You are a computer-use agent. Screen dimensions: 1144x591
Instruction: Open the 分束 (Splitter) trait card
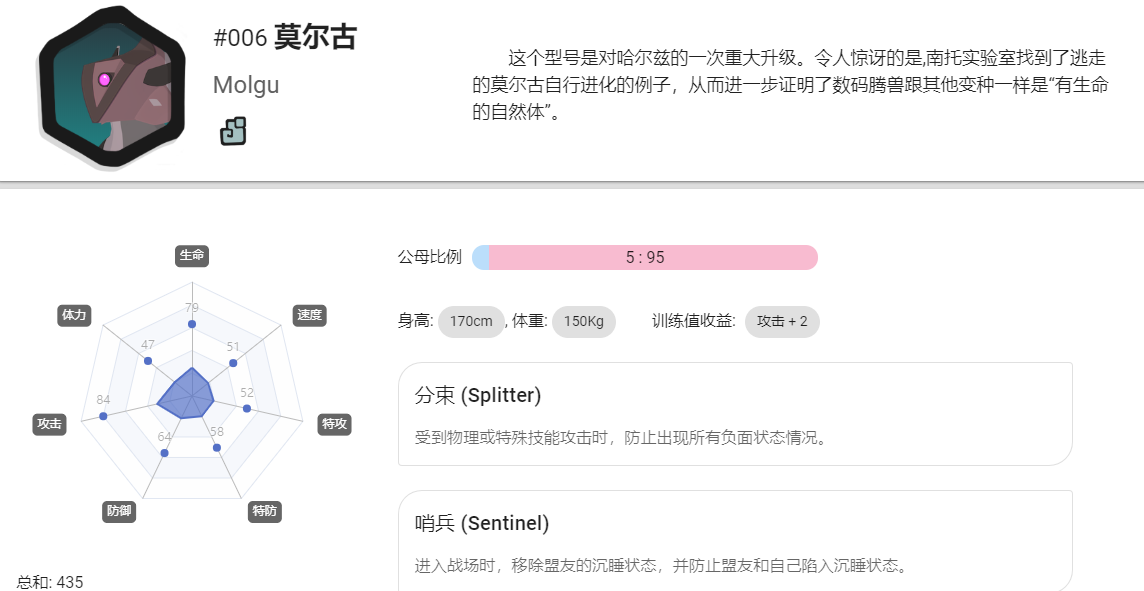(735, 414)
